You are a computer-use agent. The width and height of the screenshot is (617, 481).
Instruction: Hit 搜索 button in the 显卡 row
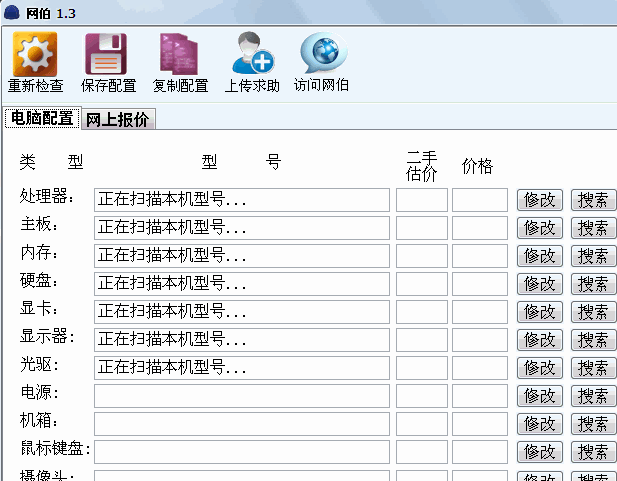(593, 312)
